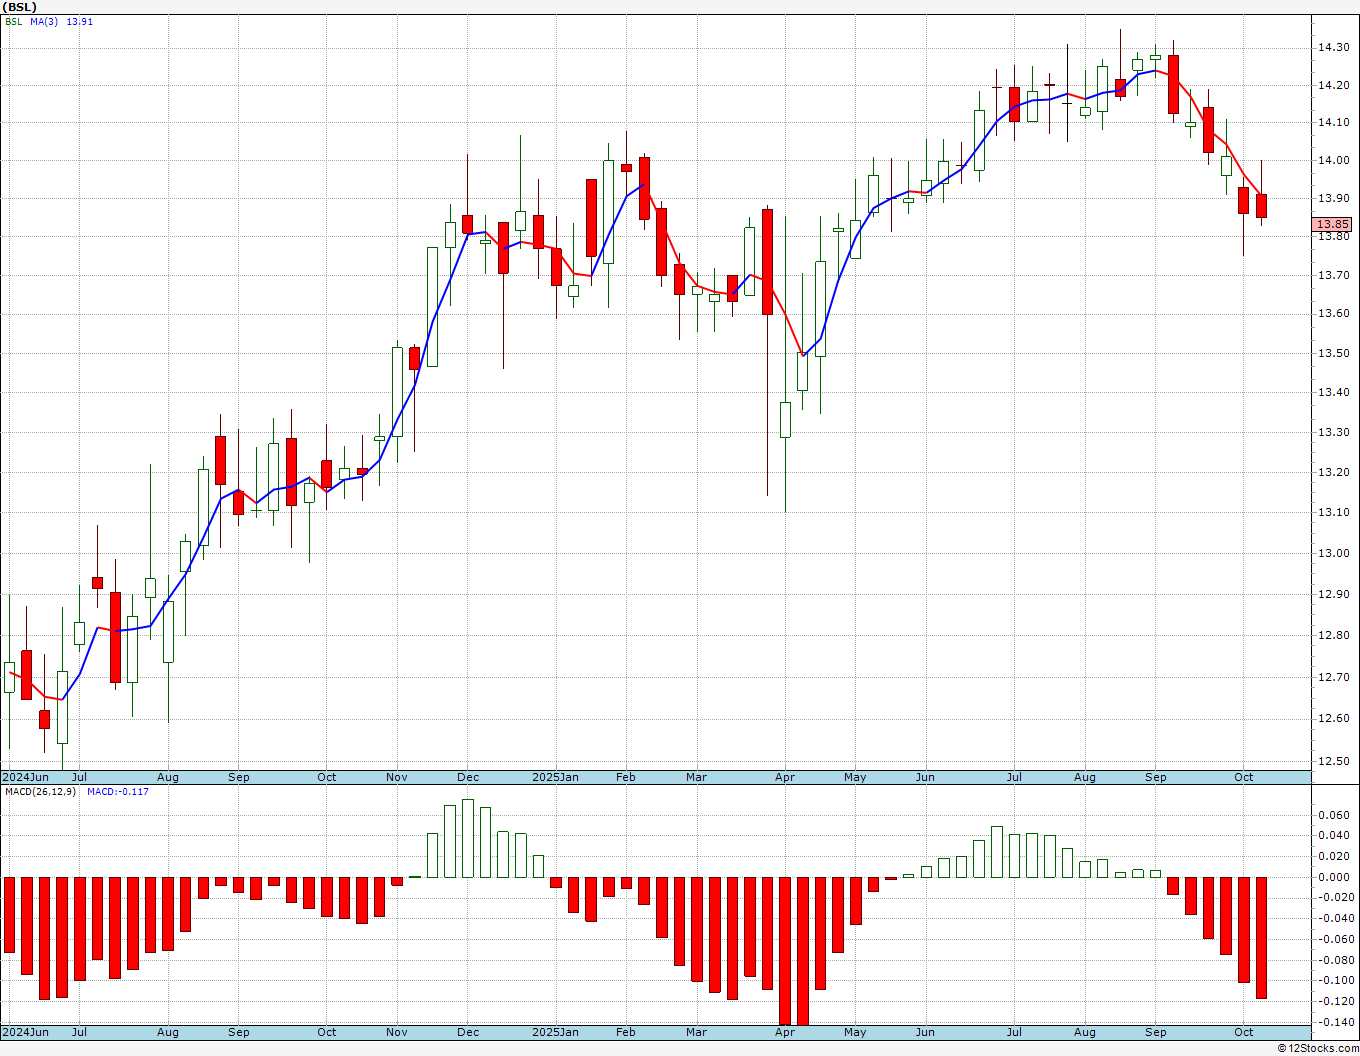
Task: Click the 14.20 price axis label
Action: [x=1333, y=85]
